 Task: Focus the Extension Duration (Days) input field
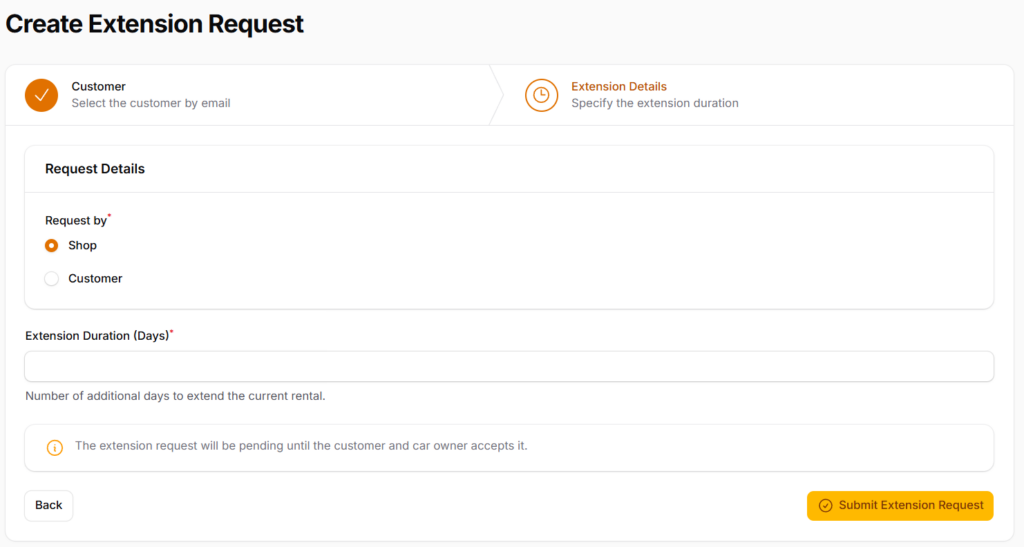pyautogui.click(x=509, y=366)
